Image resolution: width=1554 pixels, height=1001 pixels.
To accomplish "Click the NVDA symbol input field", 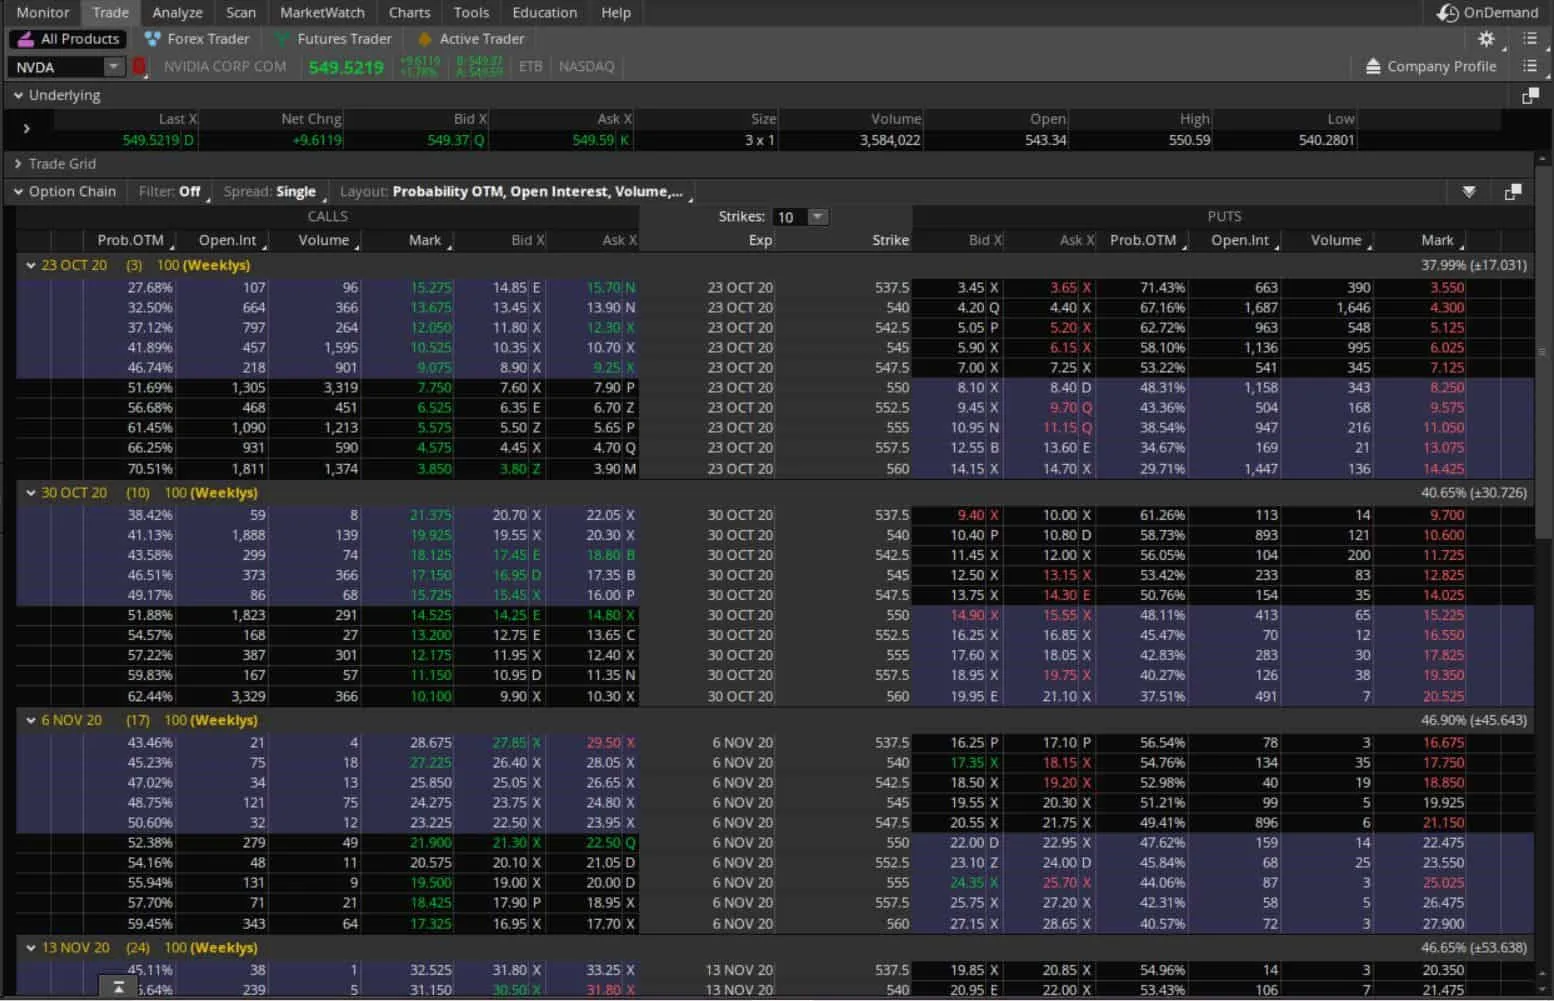I will 56,67.
